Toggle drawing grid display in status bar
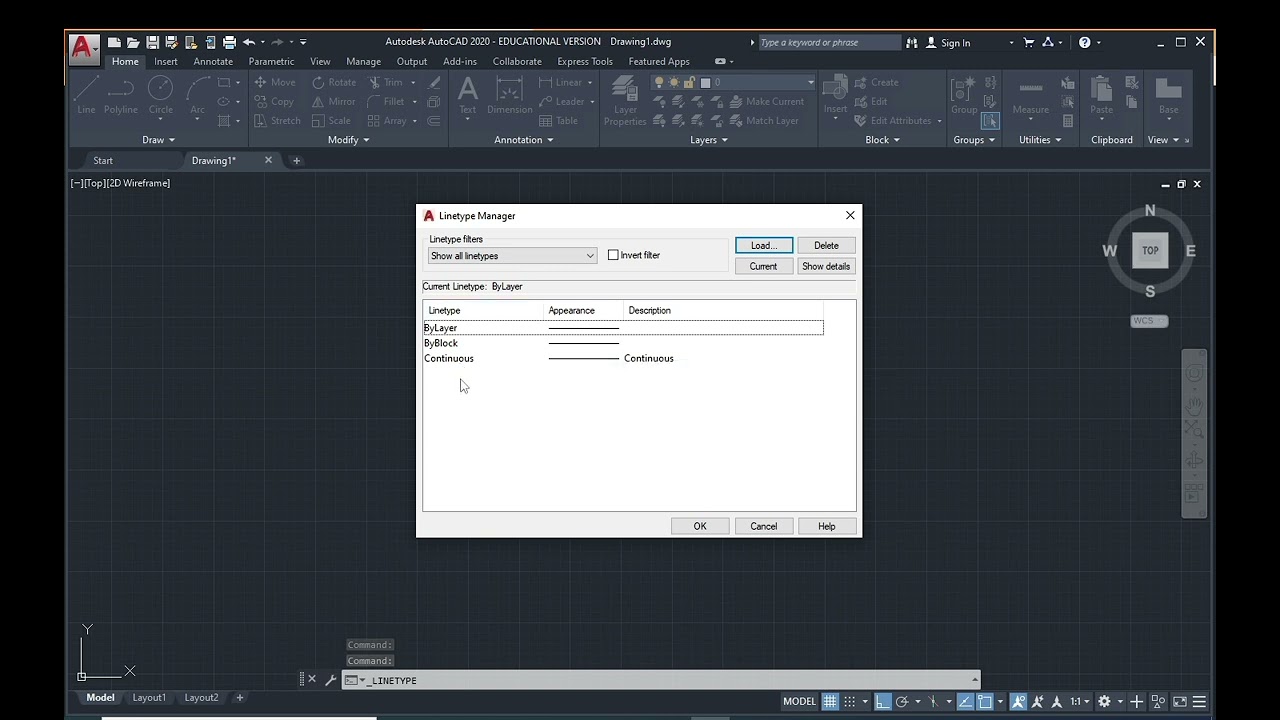This screenshot has height=720, width=1280. (x=830, y=702)
